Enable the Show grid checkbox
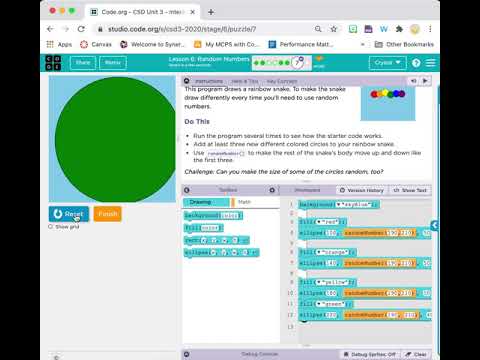480x360 pixels. (x=50, y=226)
